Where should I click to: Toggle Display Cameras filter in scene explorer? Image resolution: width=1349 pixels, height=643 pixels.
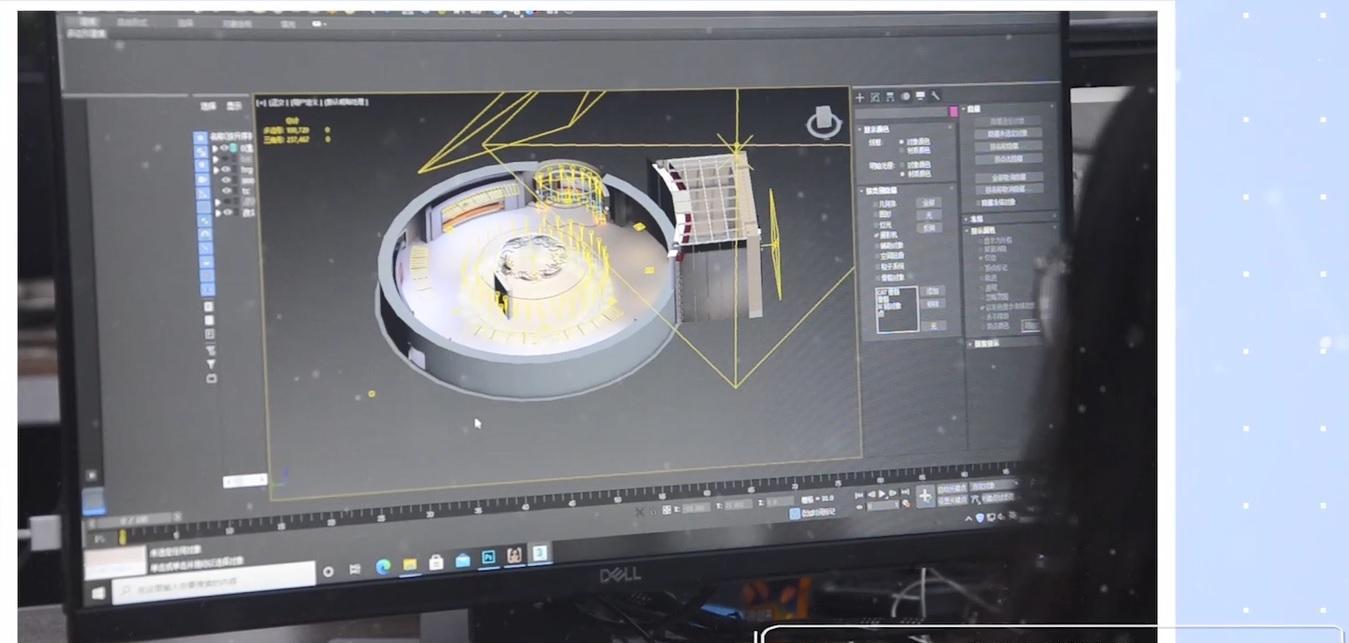point(201,178)
